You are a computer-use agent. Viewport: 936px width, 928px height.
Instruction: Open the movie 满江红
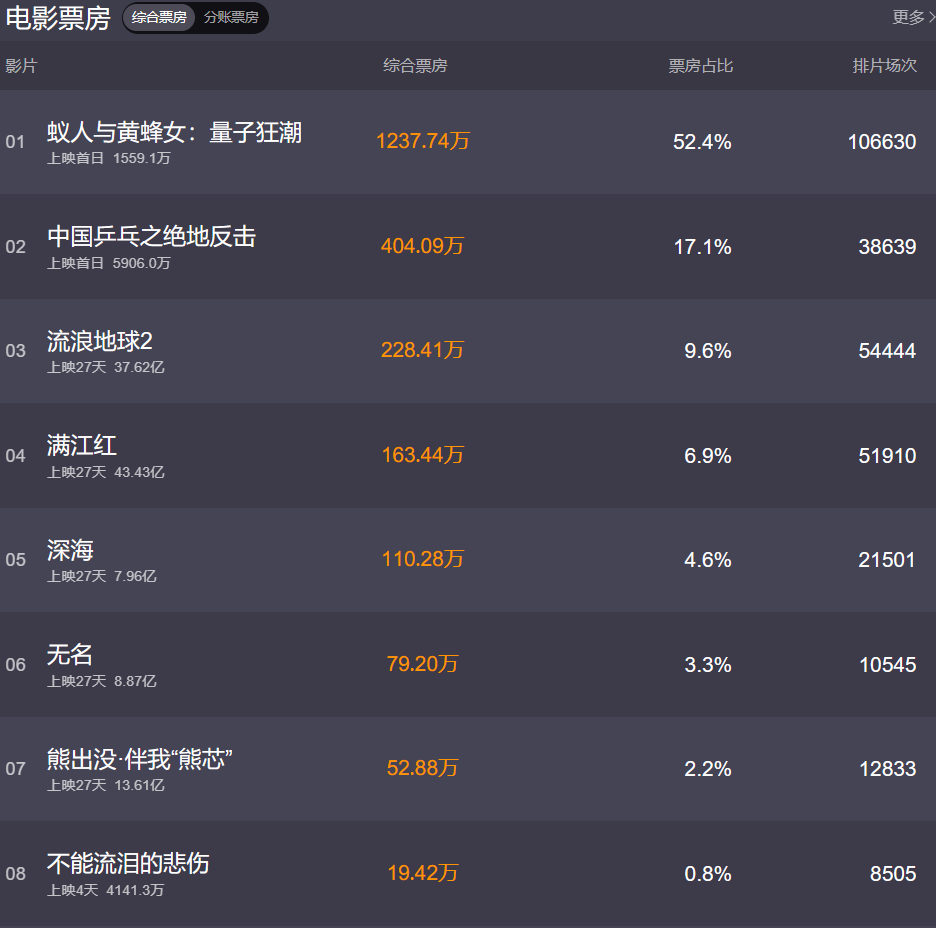(x=82, y=445)
